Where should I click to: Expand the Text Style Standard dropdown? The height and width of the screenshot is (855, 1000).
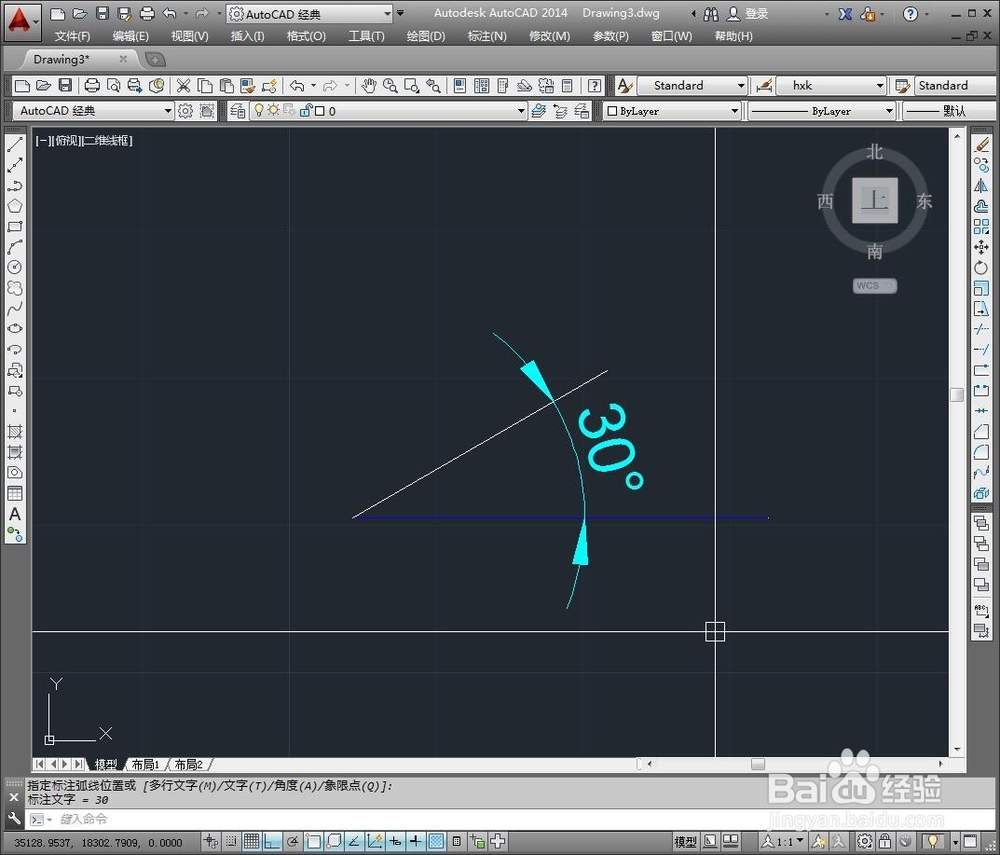[740, 85]
